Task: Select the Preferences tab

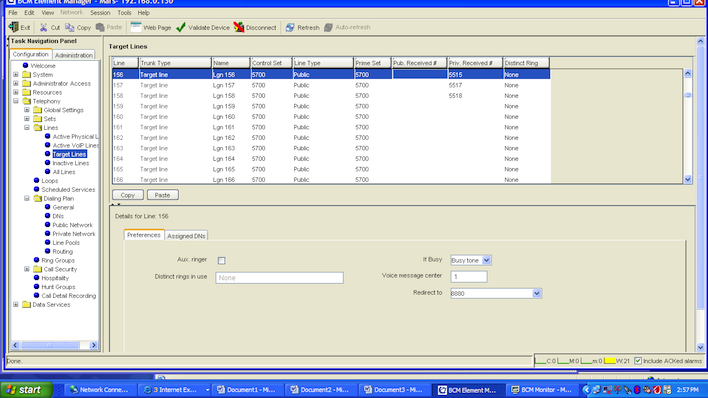Action: [x=144, y=235]
